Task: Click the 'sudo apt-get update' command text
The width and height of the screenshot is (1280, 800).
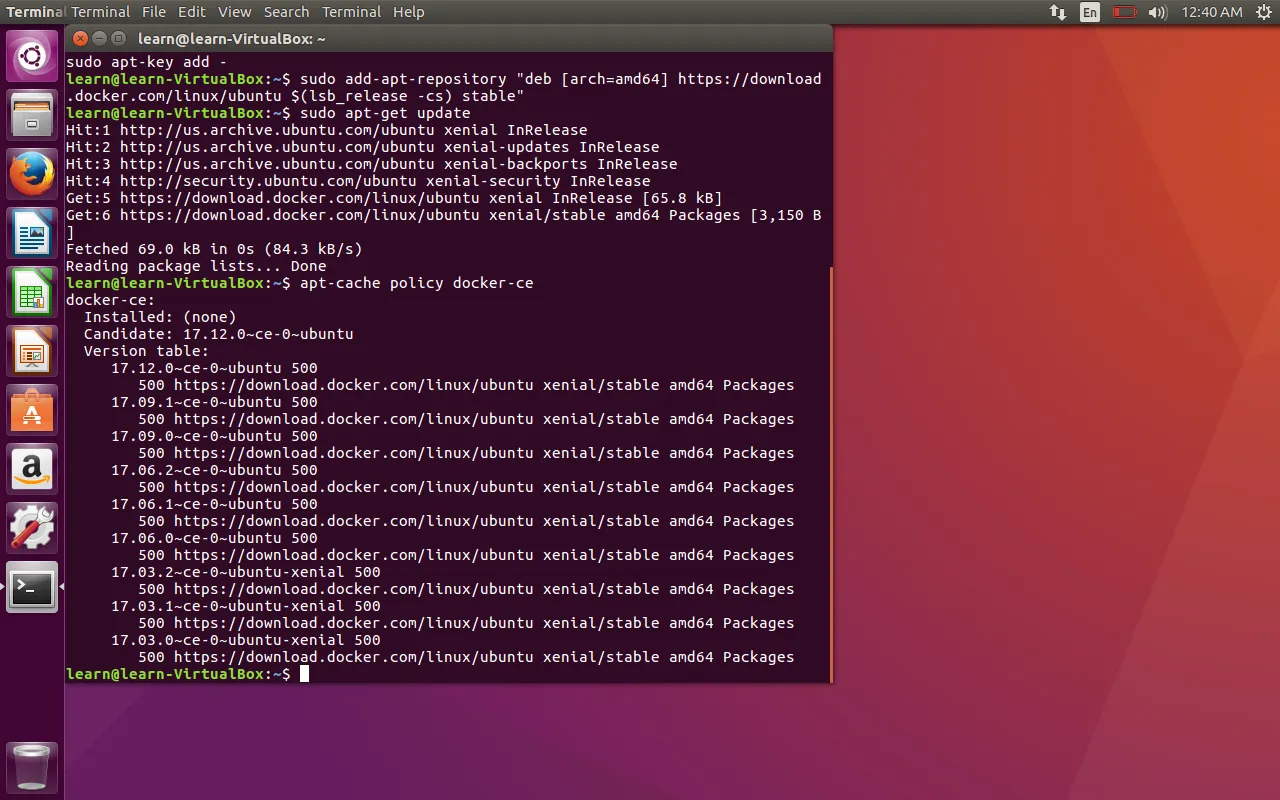Action: point(385,113)
